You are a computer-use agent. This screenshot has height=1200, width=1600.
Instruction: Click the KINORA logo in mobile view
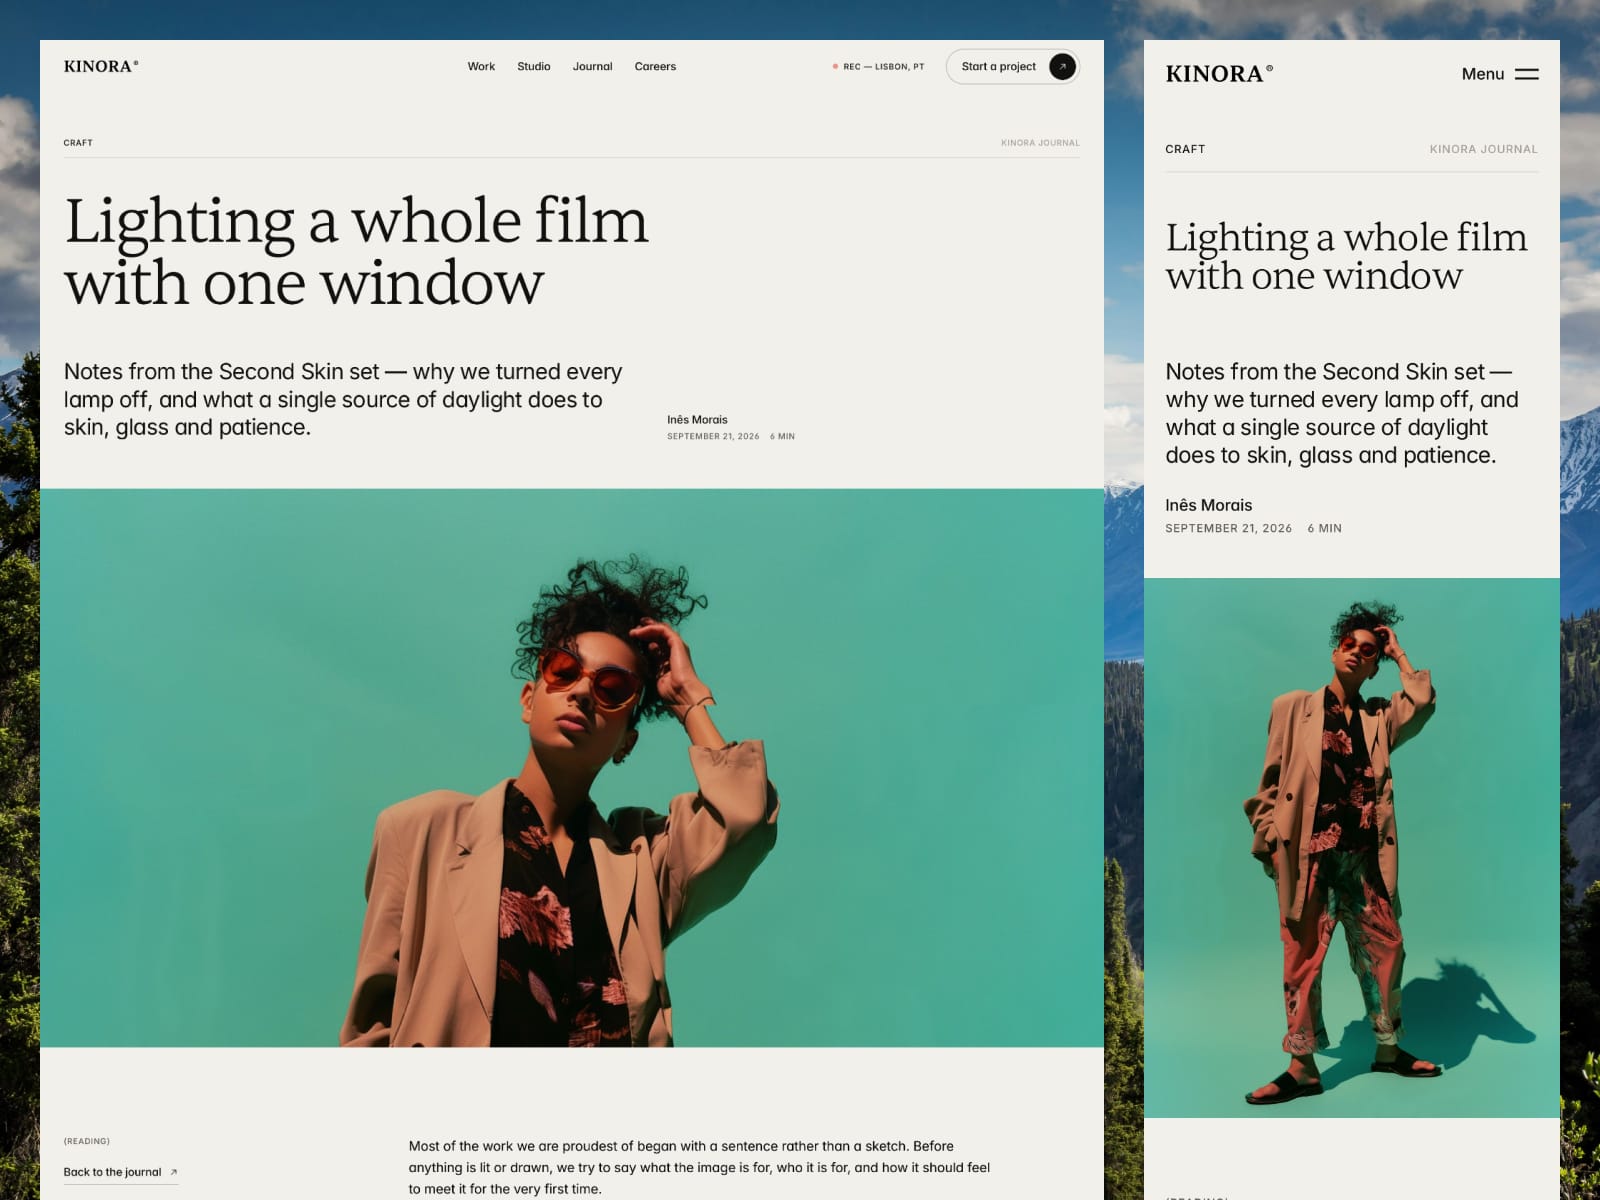coord(1219,74)
